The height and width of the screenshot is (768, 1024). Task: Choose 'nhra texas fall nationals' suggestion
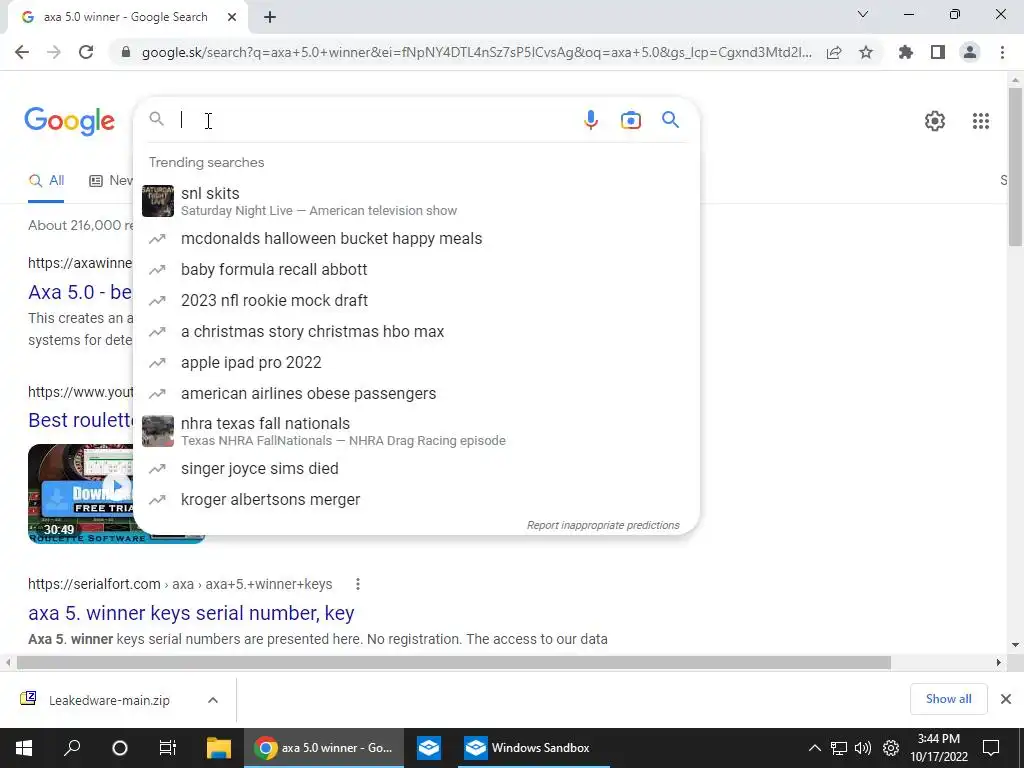[416, 431]
